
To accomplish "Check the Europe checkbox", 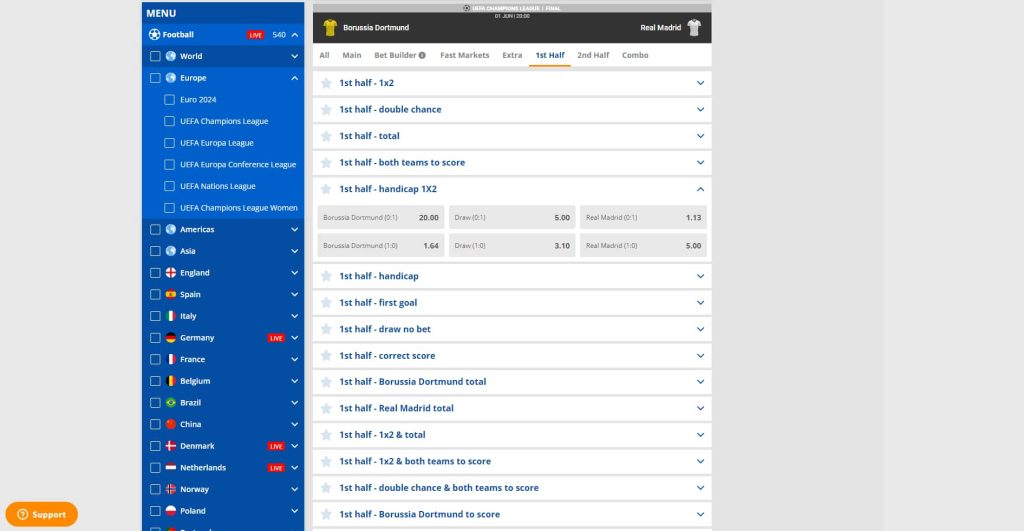I will coord(155,78).
